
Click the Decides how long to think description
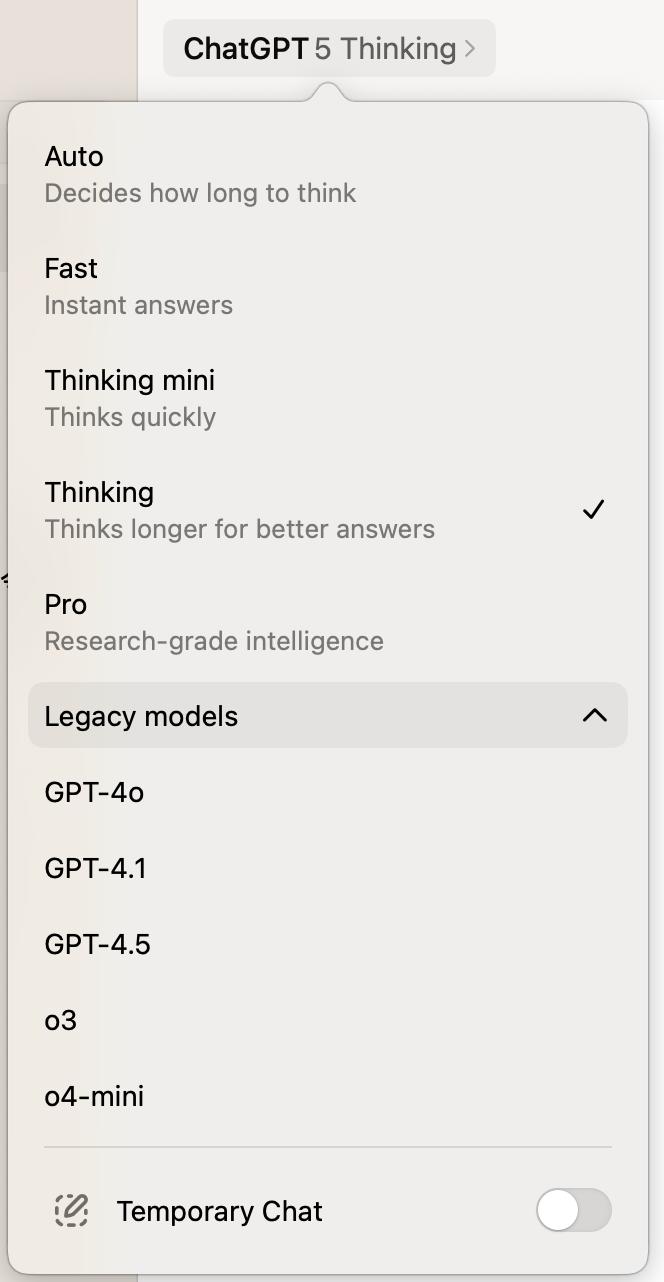(200, 193)
